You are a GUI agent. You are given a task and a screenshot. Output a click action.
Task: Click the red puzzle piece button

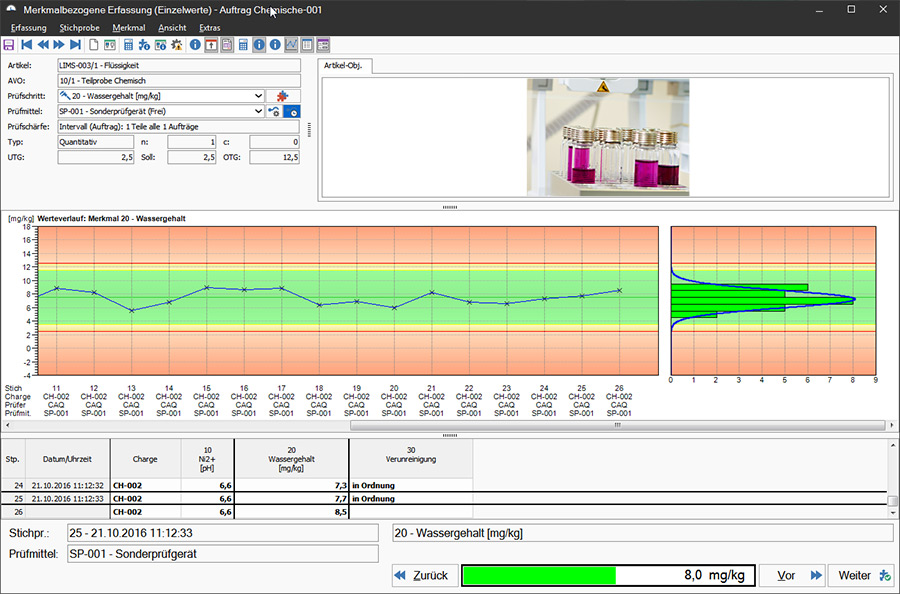tap(282, 96)
